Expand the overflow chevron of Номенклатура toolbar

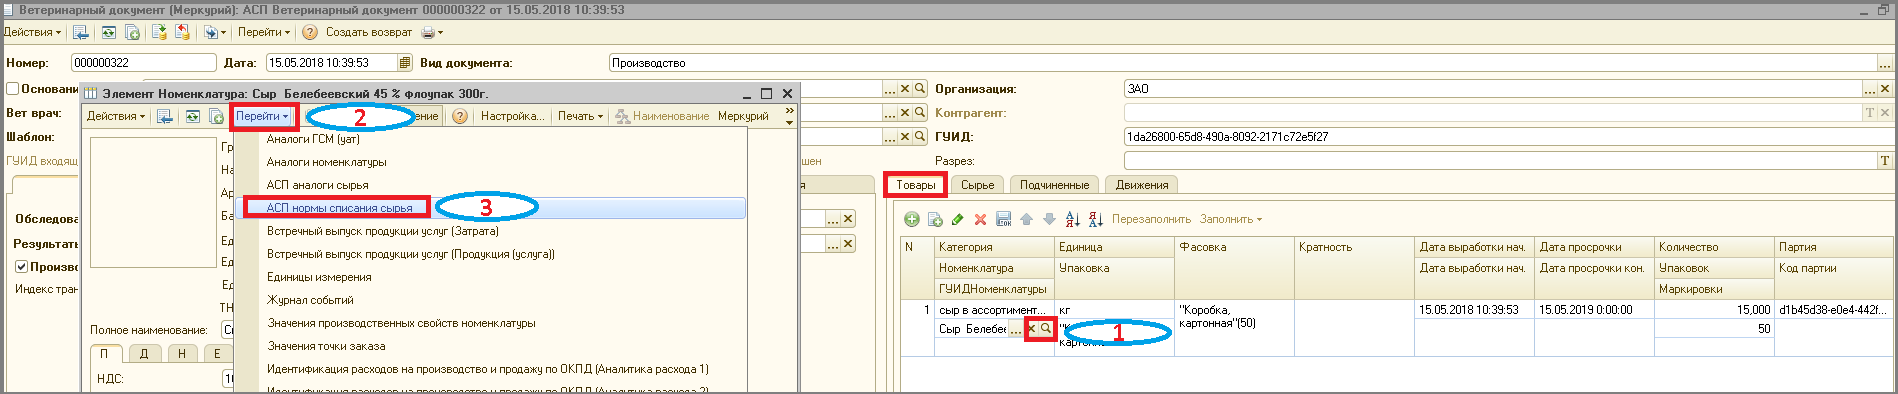[x=790, y=110]
